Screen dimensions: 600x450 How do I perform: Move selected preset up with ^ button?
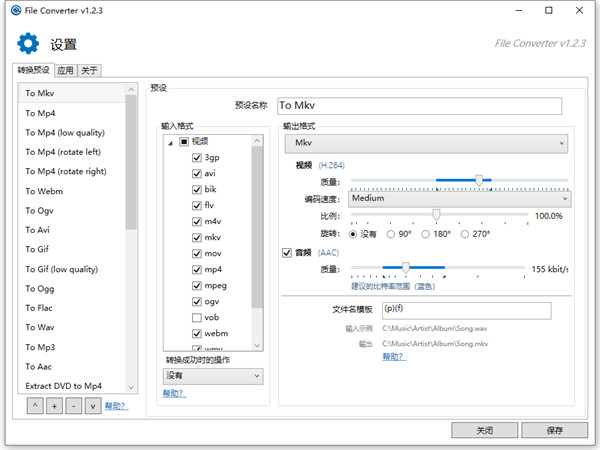tap(35, 406)
